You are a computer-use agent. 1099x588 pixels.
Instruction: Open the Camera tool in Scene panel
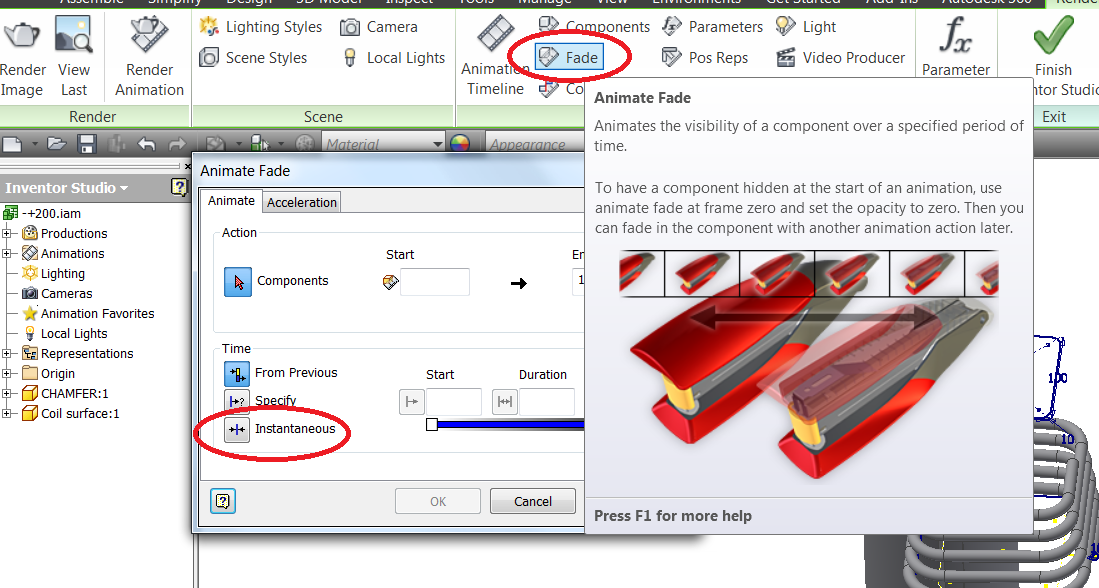click(x=378, y=27)
